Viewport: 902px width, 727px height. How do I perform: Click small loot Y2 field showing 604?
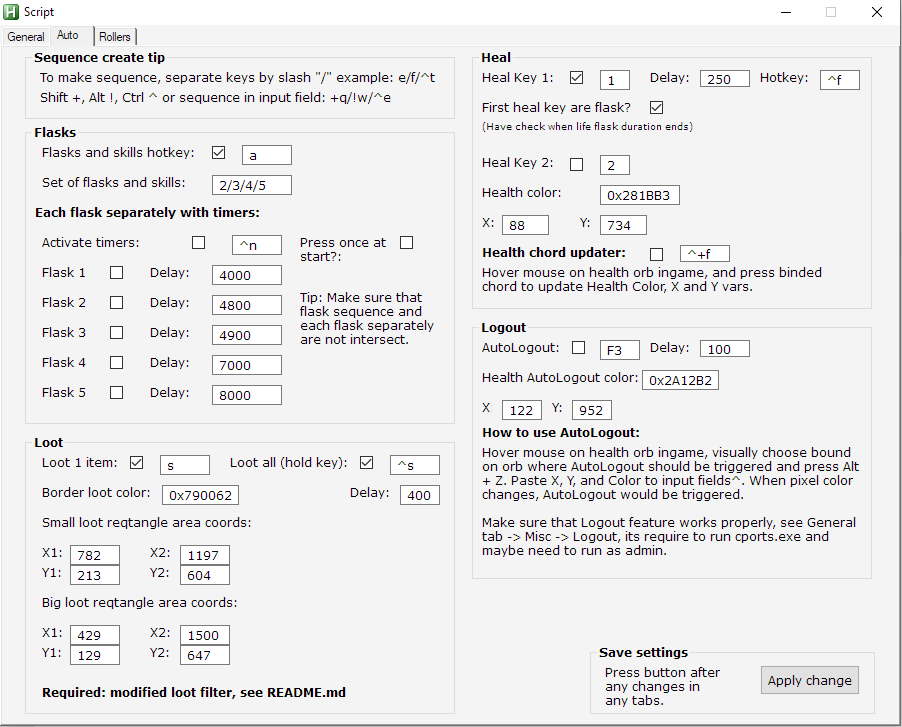pyautogui.click(x=205, y=575)
